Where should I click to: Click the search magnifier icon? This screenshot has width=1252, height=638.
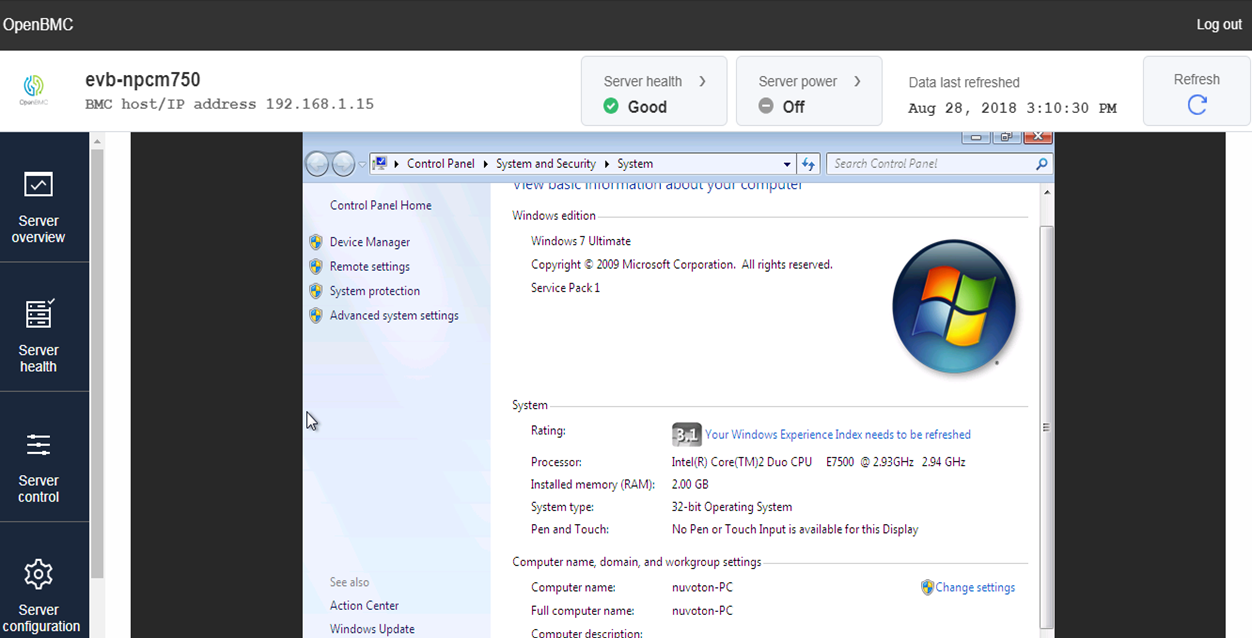tap(1041, 164)
